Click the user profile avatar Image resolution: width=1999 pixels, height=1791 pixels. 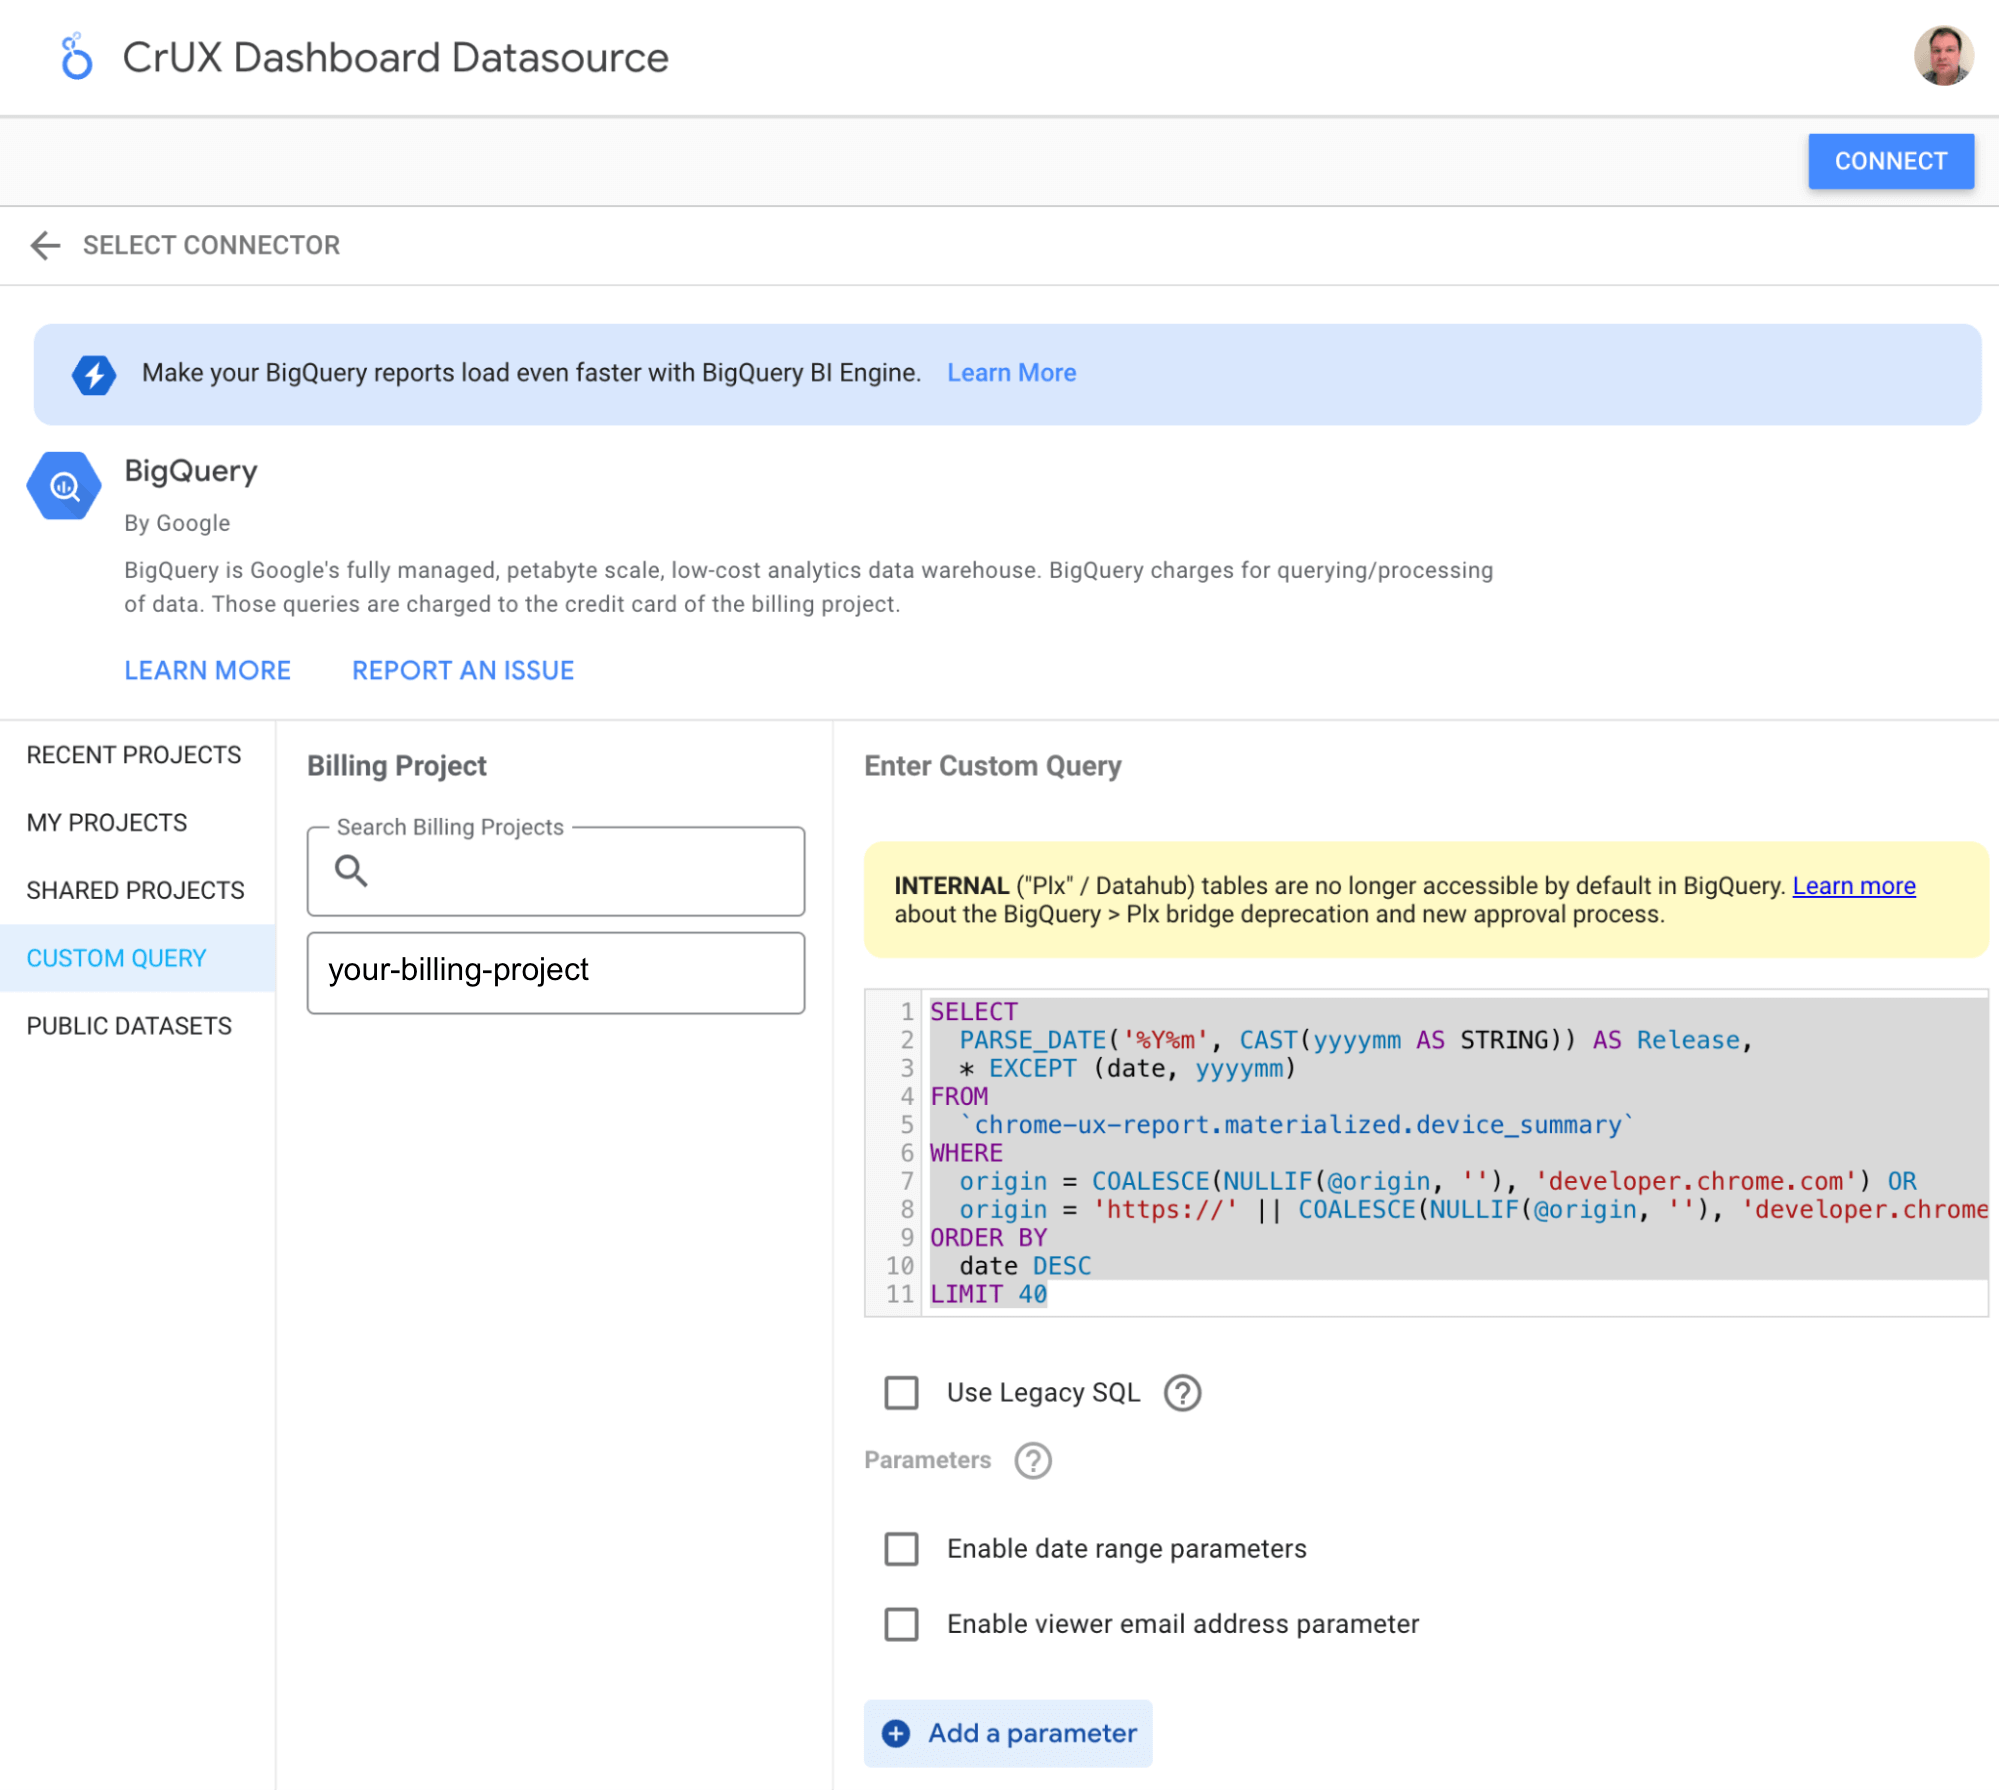(1943, 57)
